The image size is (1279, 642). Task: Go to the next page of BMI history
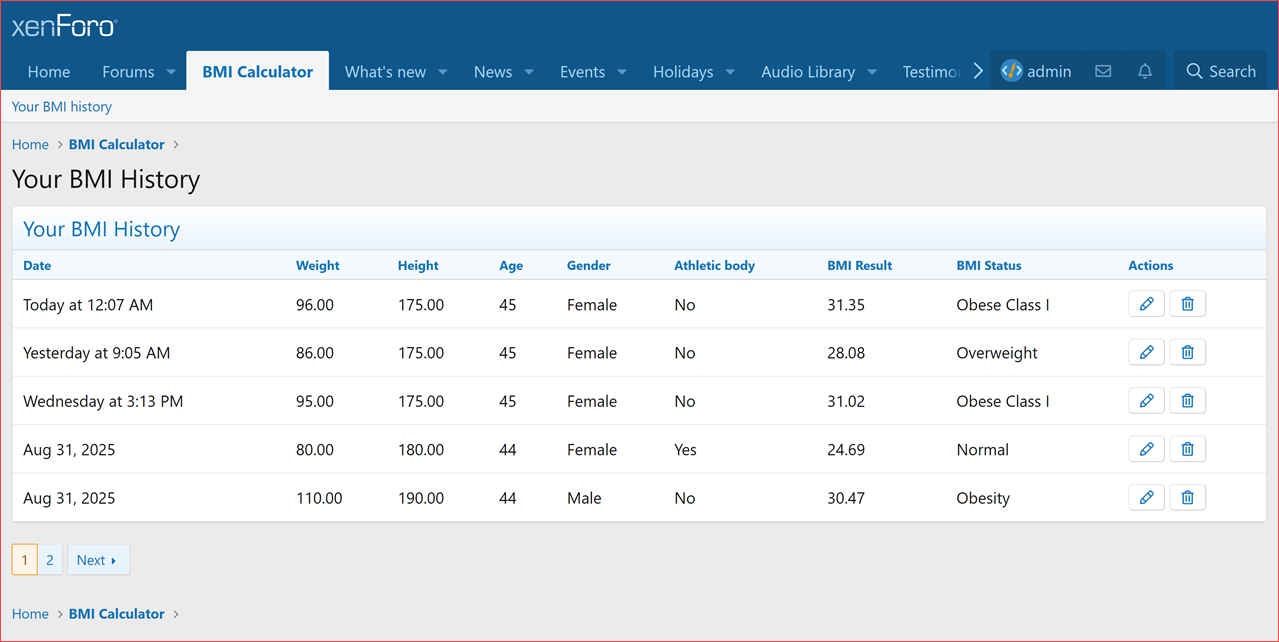(x=97, y=559)
